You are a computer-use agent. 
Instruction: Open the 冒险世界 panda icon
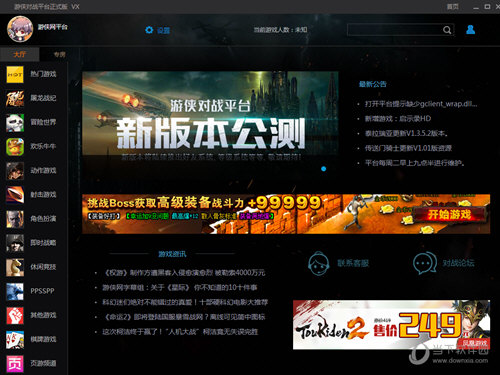(15, 123)
